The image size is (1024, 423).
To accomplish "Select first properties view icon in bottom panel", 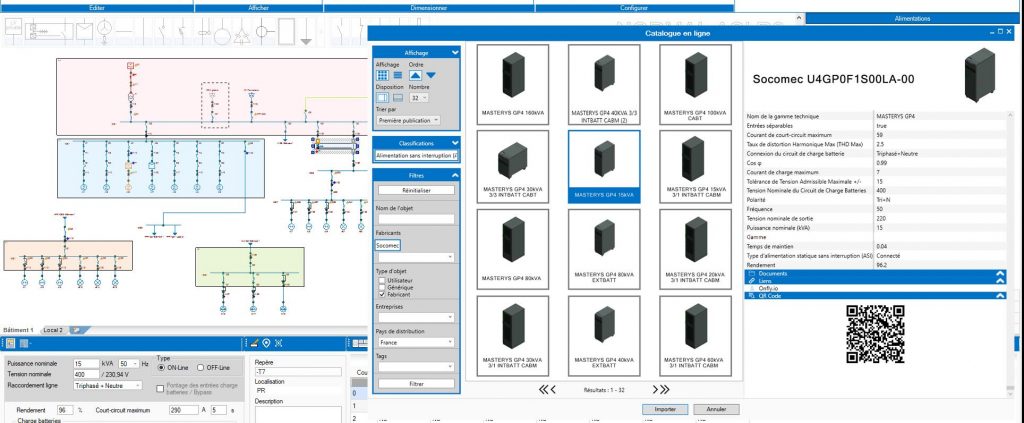I will click(11, 343).
